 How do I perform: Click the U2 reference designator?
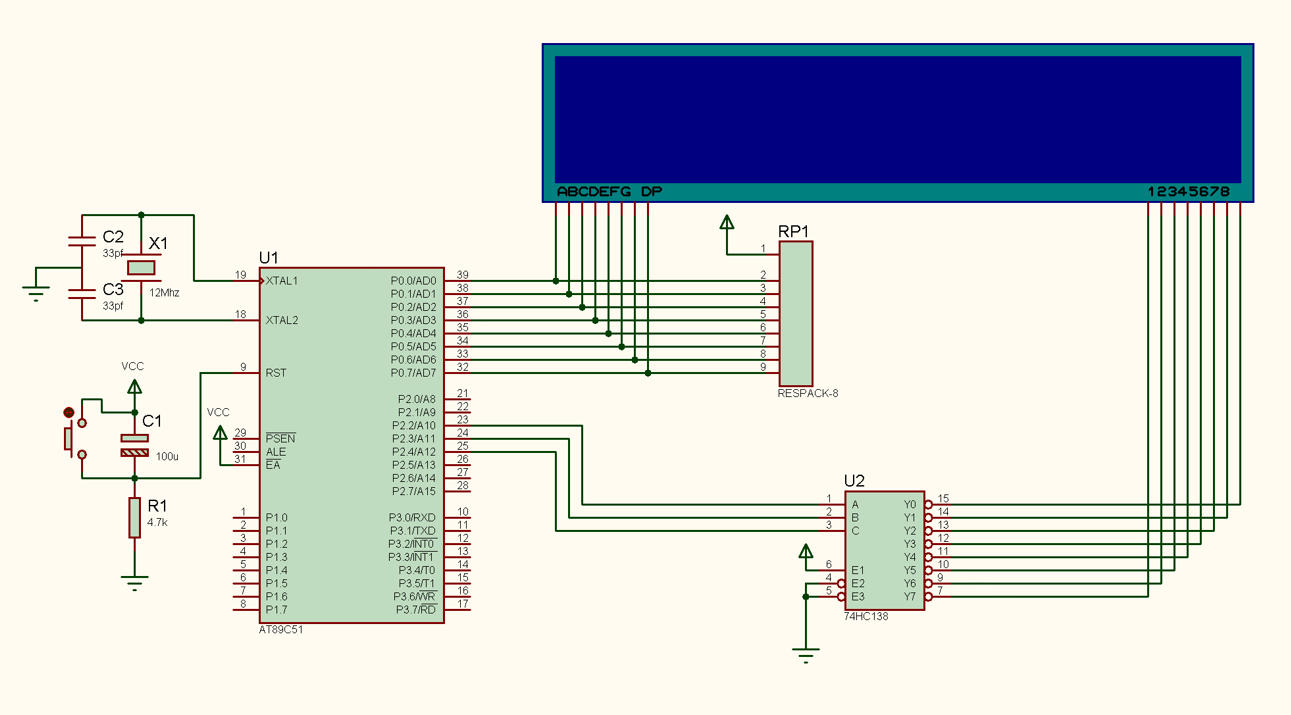[854, 480]
